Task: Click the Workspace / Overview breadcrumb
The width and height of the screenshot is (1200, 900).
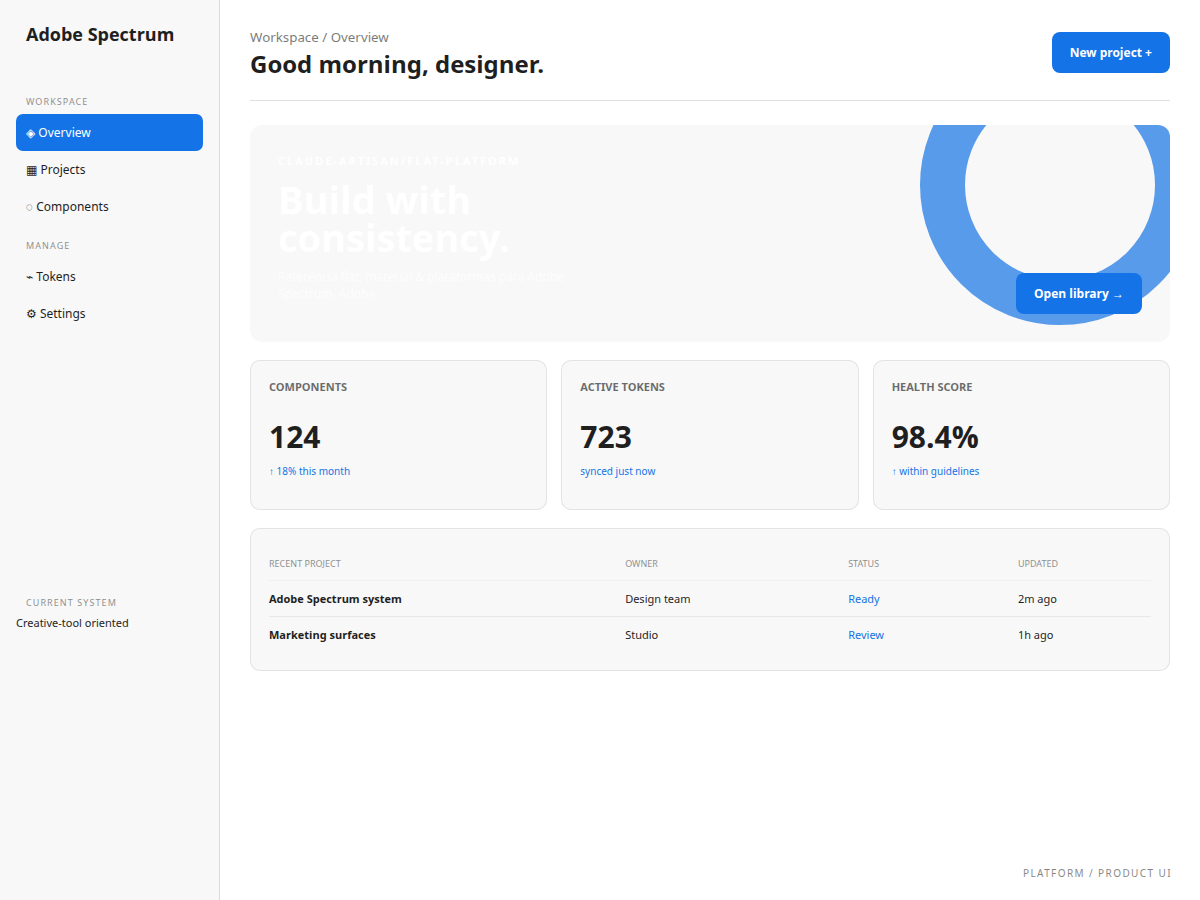Action: pyautogui.click(x=319, y=37)
